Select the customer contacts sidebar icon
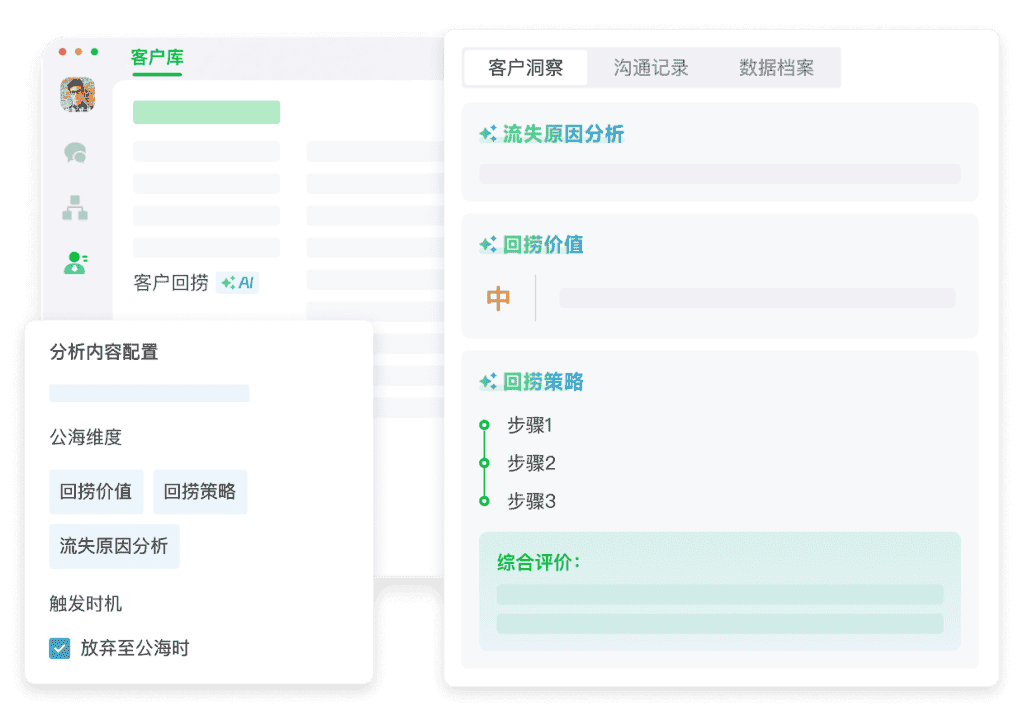Image resolution: width=1024 pixels, height=720 pixels. pyautogui.click(x=75, y=263)
